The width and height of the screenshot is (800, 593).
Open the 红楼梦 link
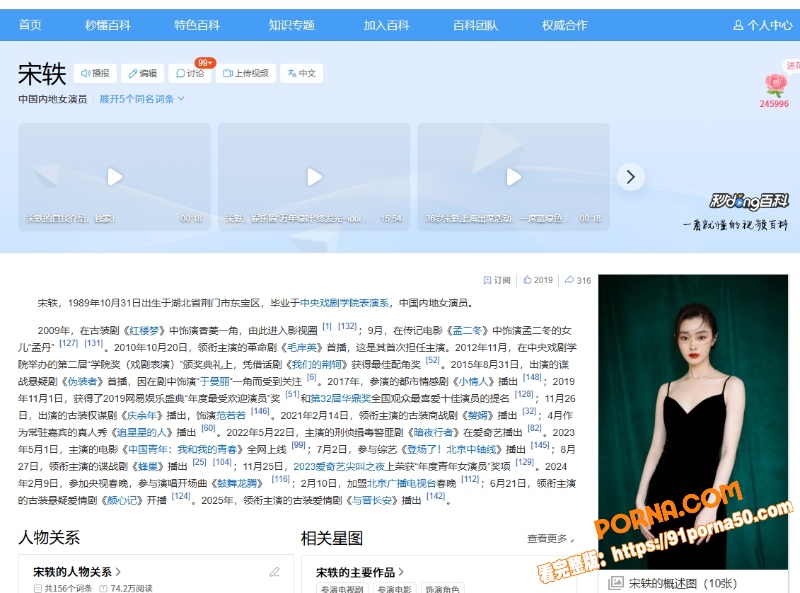(145, 331)
